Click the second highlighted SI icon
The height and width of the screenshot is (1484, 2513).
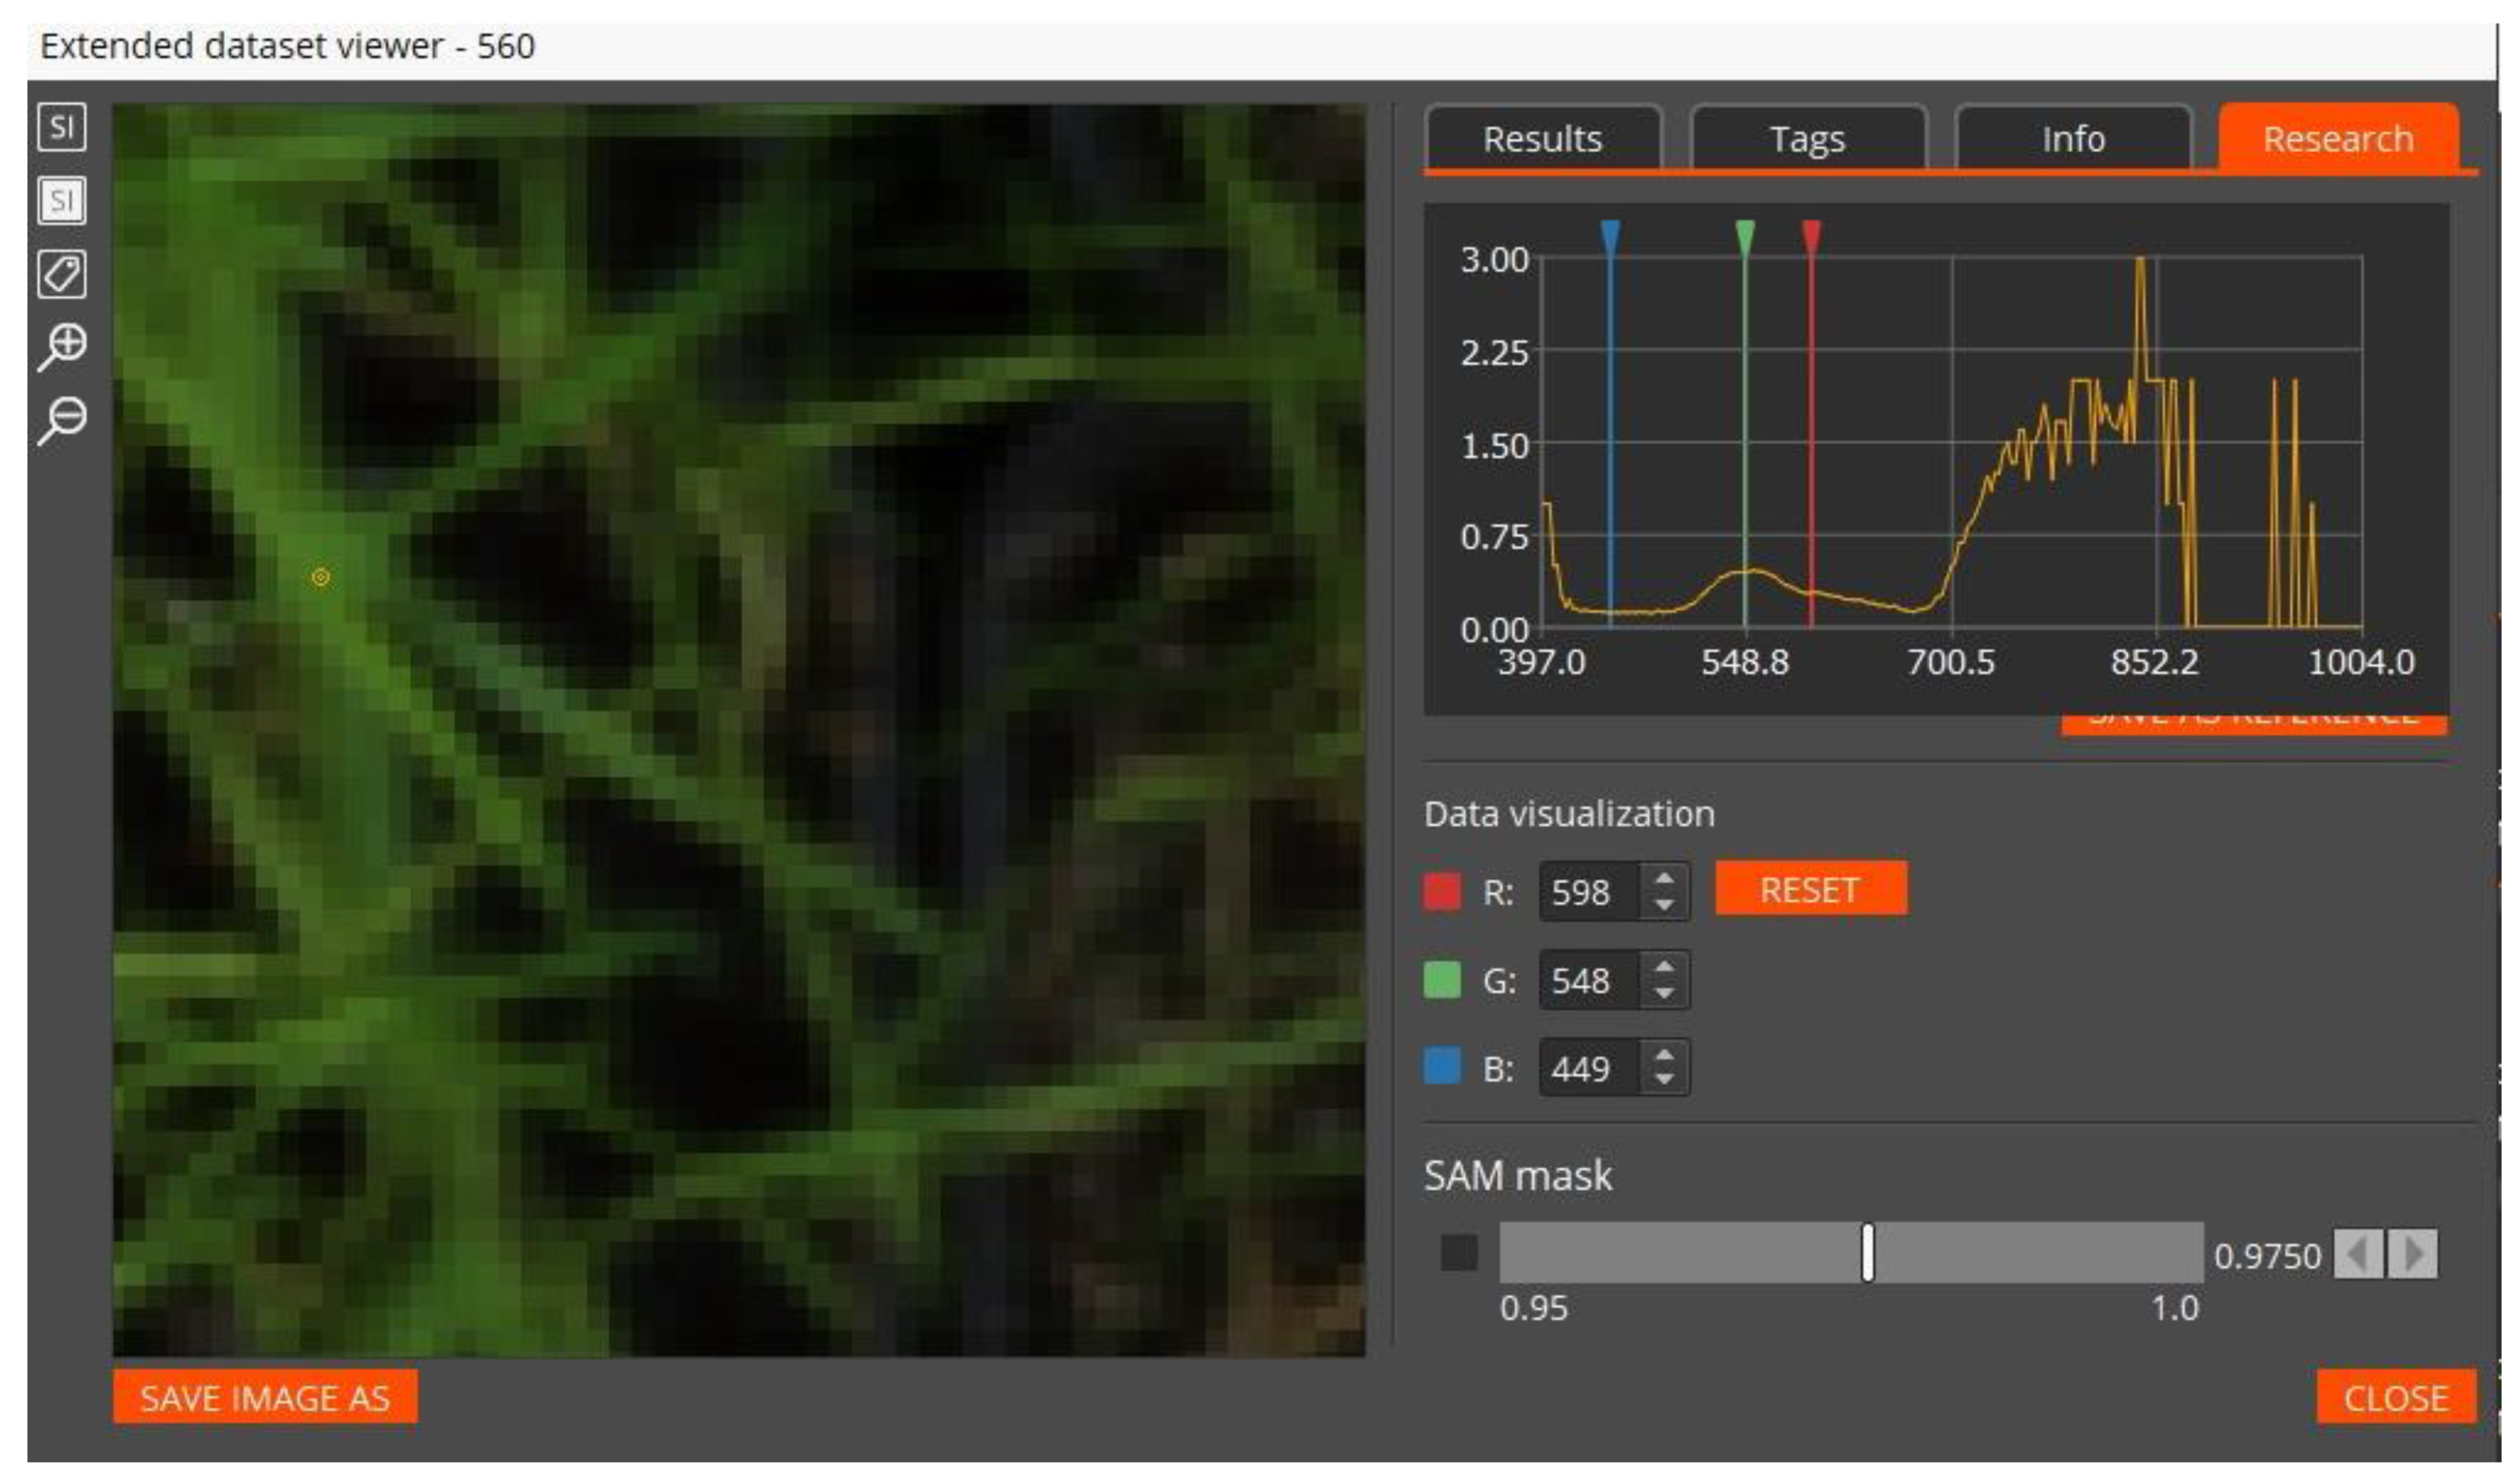62,201
